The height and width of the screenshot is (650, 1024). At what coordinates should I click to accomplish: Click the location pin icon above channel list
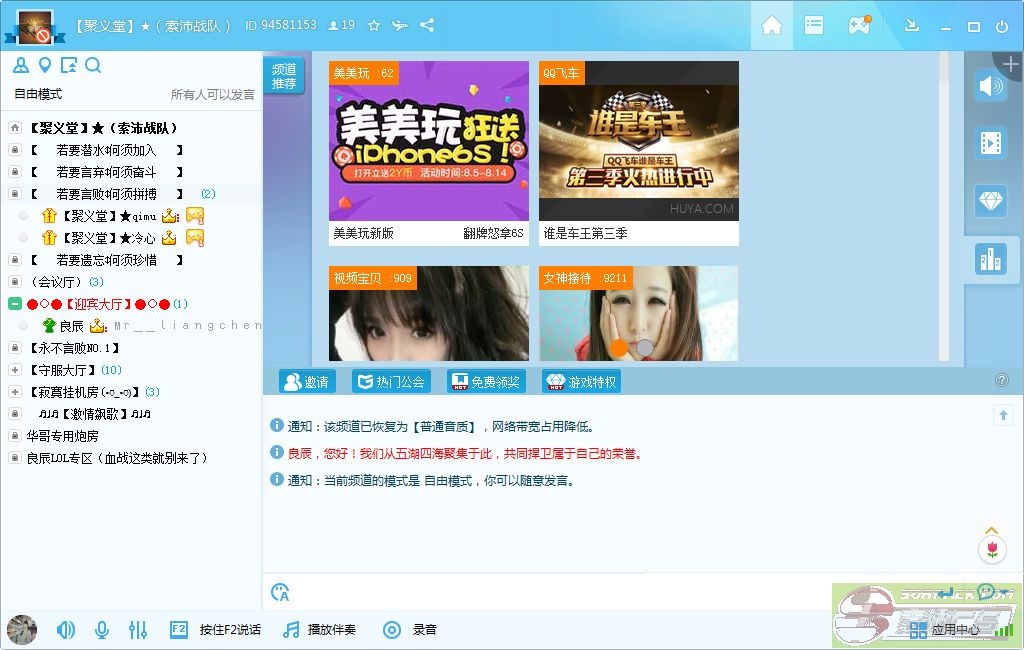pos(44,66)
